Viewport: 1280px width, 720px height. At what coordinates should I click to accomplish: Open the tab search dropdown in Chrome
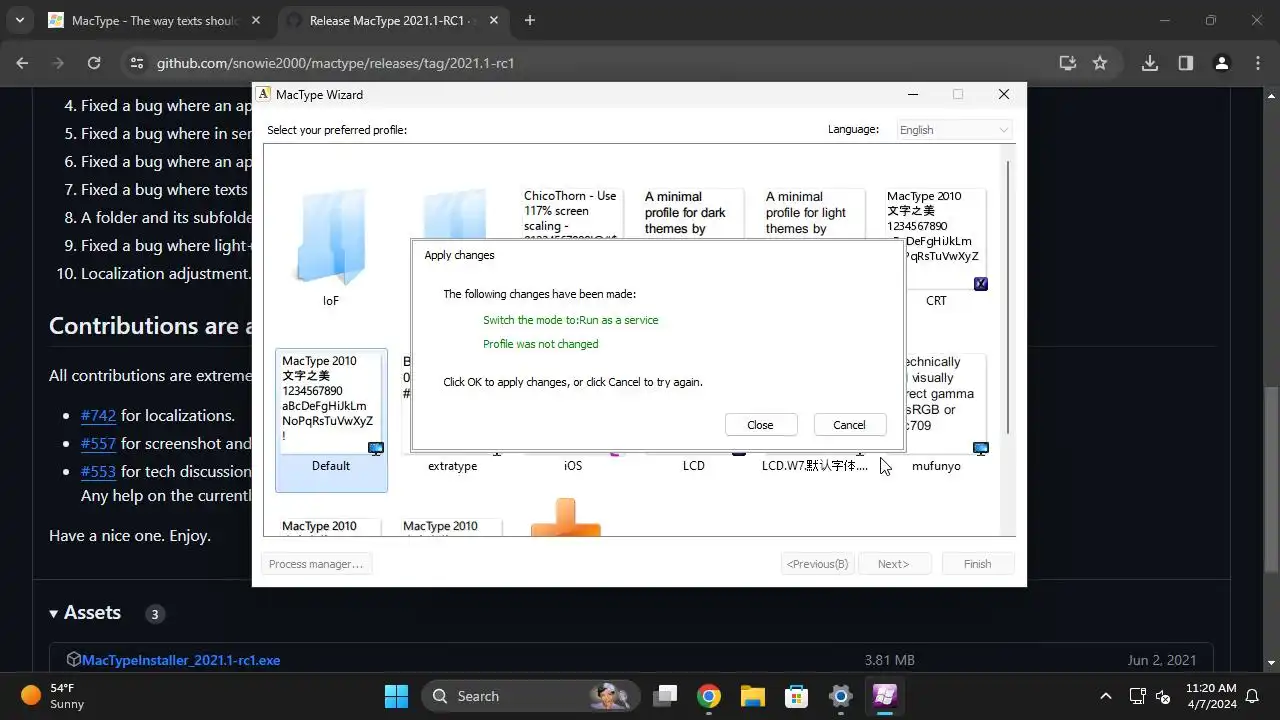tap(19, 20)
